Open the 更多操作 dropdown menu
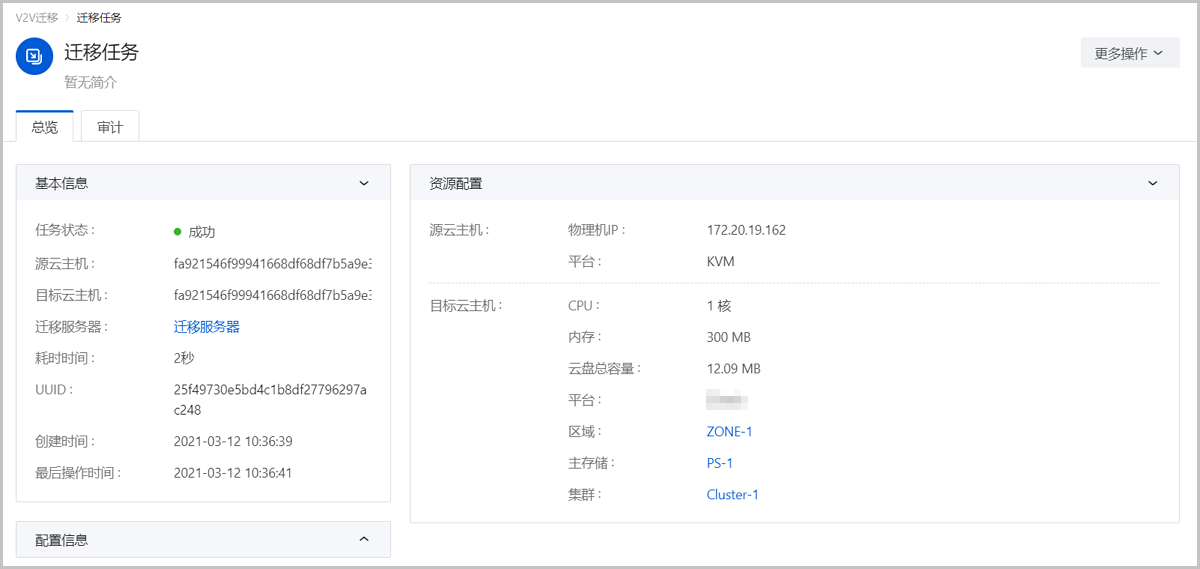The width and height of the screenshot is (1200, 569). point(1129,54)
